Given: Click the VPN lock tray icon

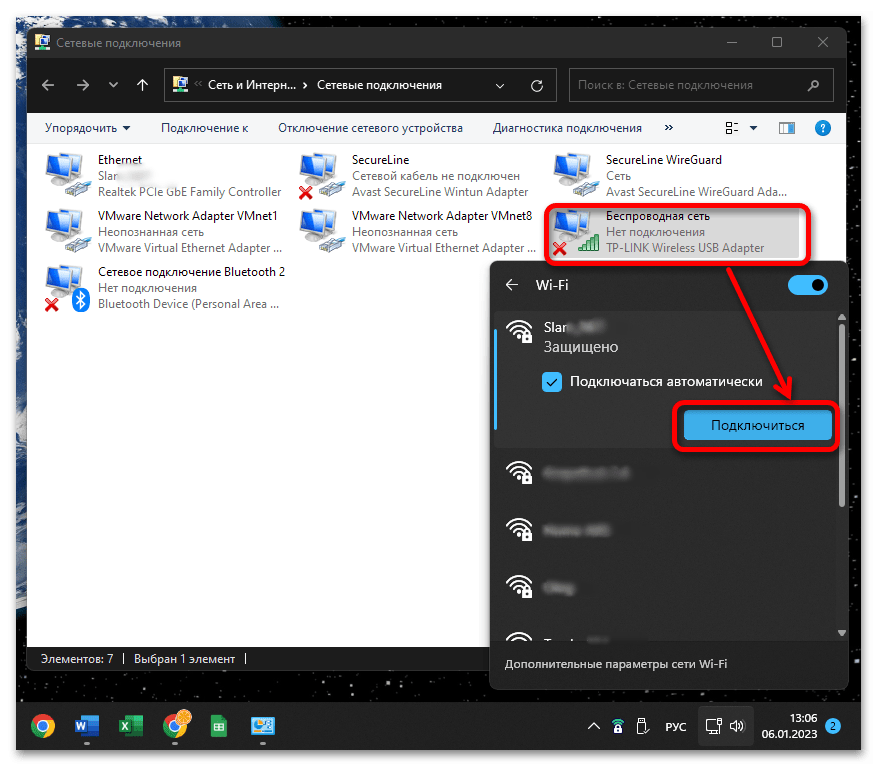Looking at the screenshot, I should point(617,726).
